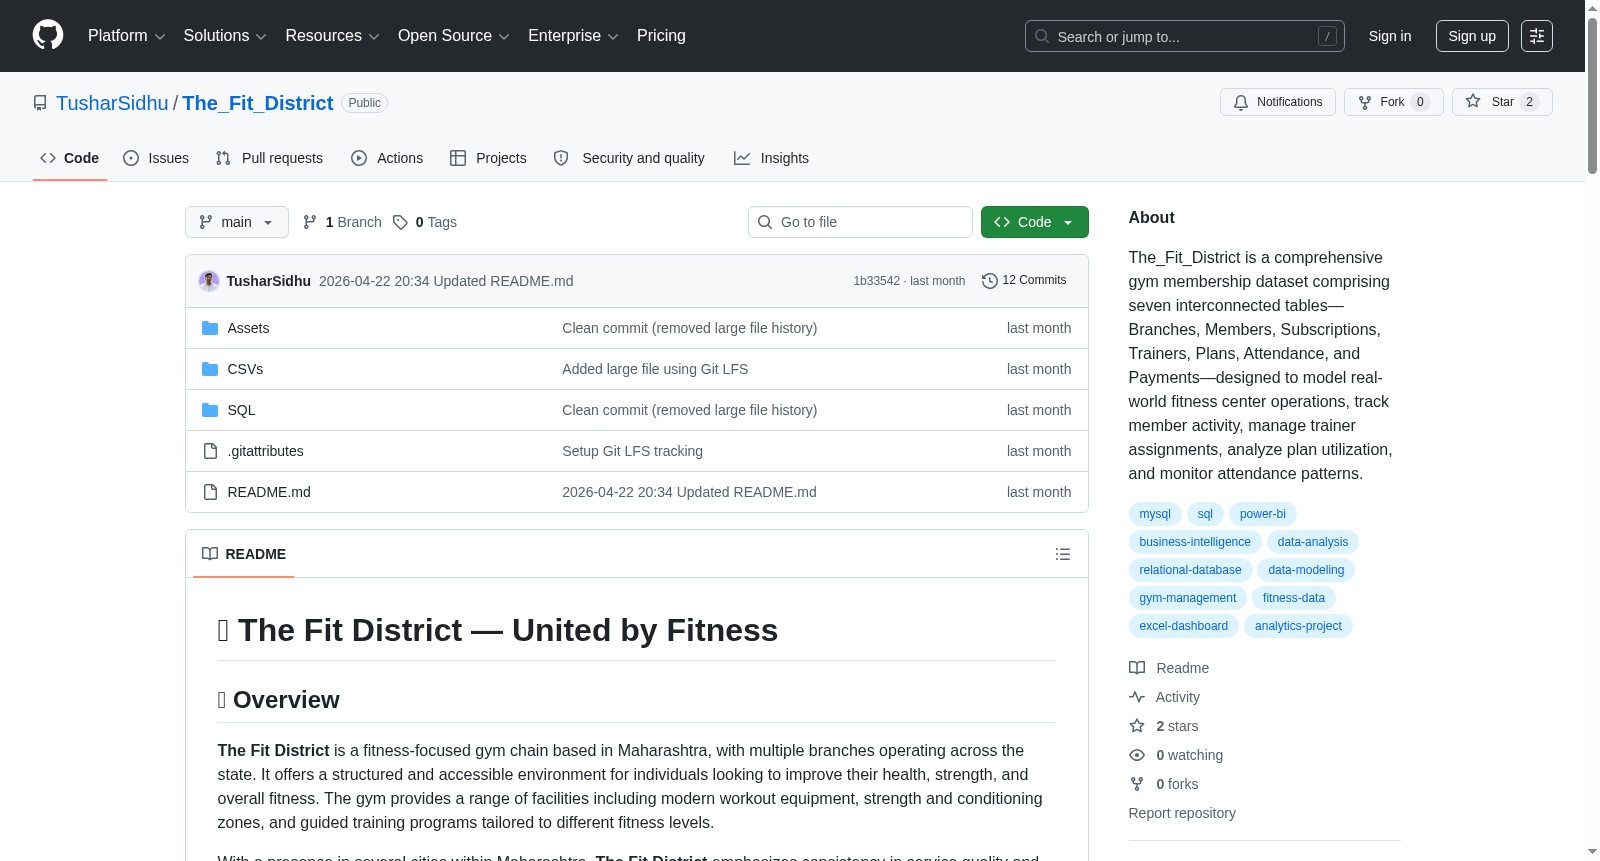Image resolution: width=1600 pixels, height=861 pixels.
Task: Click the branch icon beside 1 Branch
Action: pos(310,222)
